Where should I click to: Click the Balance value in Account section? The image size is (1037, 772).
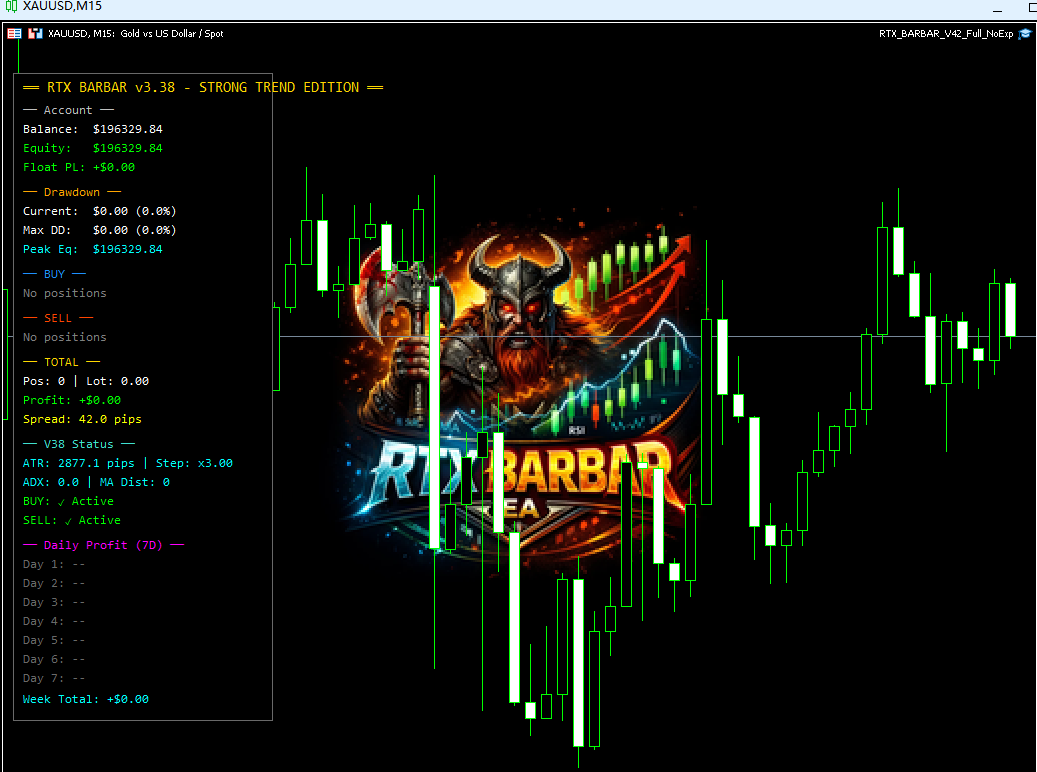(x=127, y=129)
